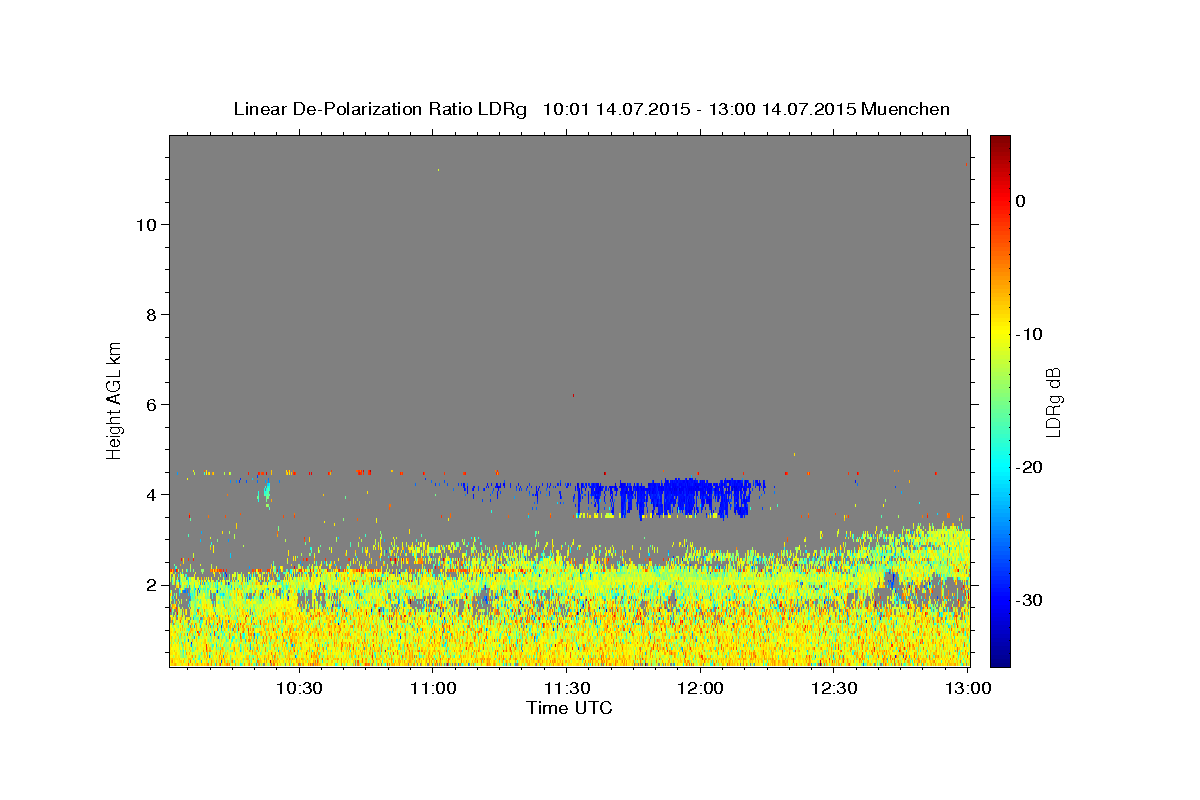Click the height tick label 8
The image size is (1200, 800).
click(152, 315)
